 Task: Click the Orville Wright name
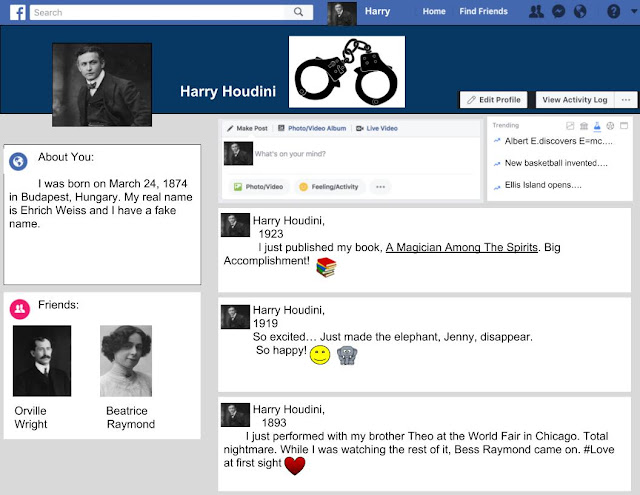tap(31, 417)
